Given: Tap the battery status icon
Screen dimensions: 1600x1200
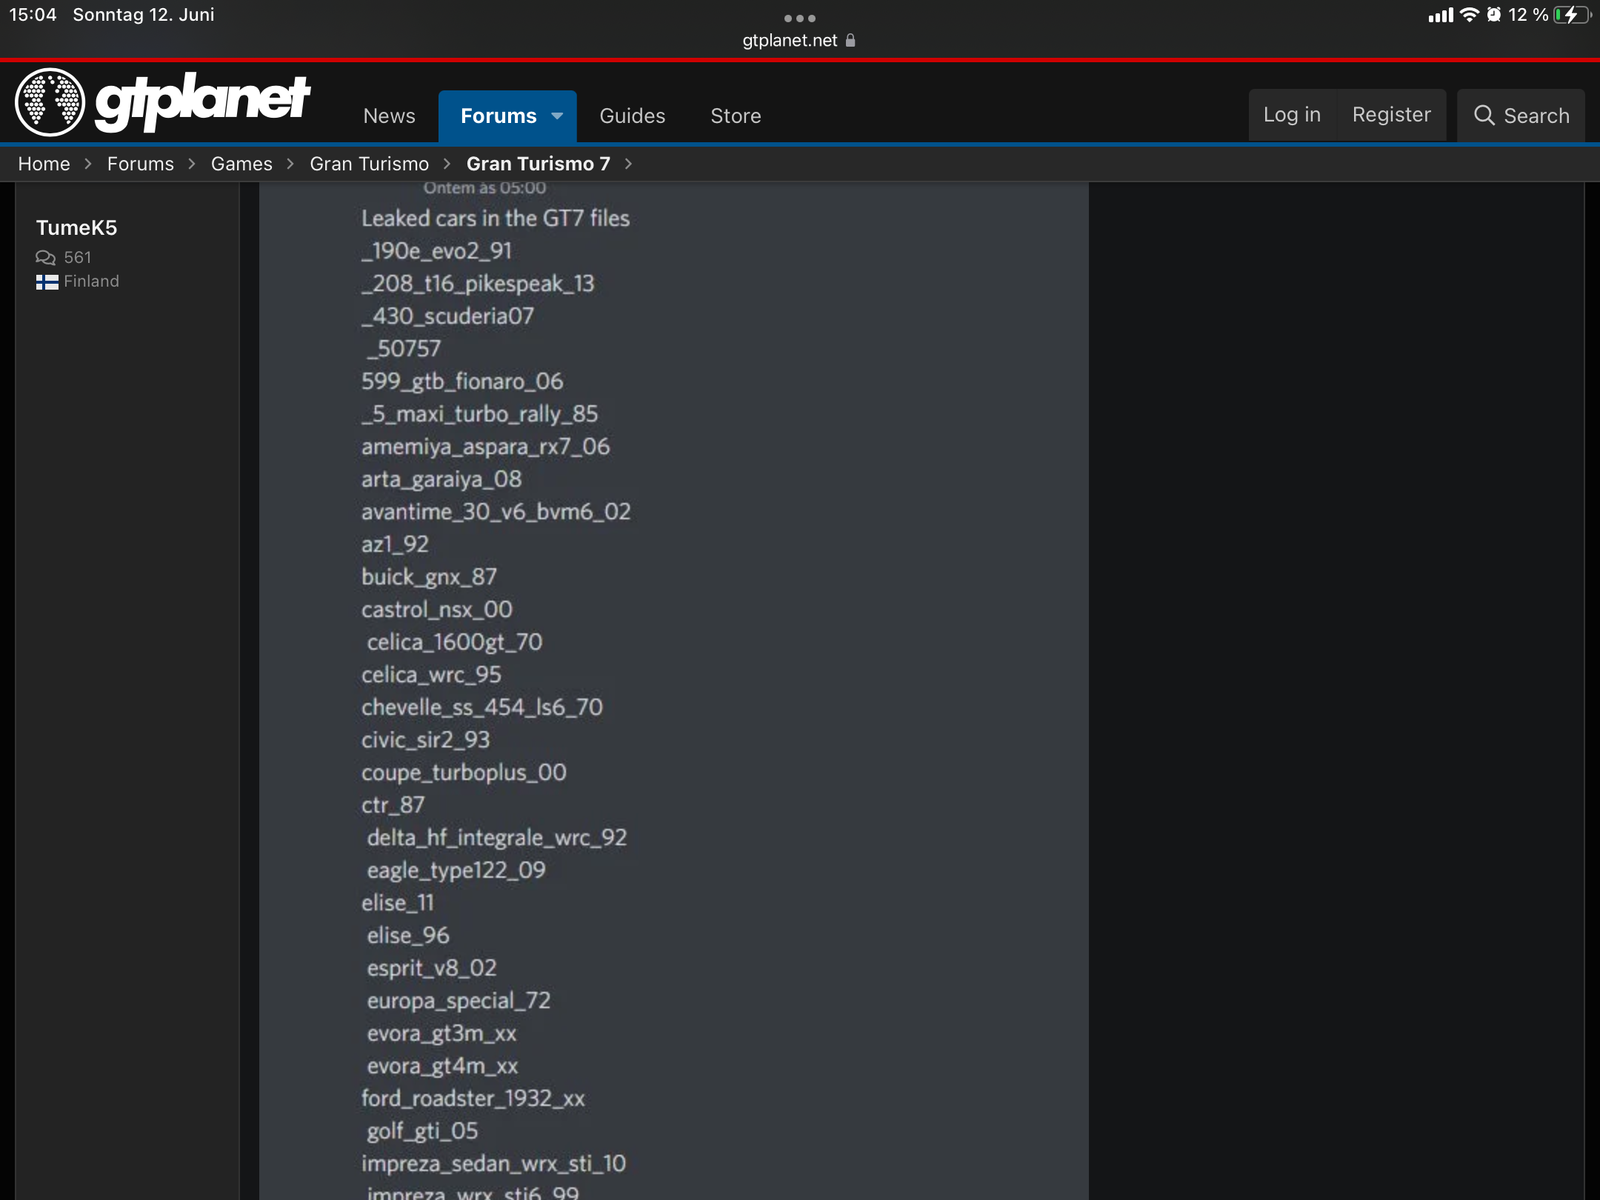Looking at the screenshot, I should coord(1571,15).
